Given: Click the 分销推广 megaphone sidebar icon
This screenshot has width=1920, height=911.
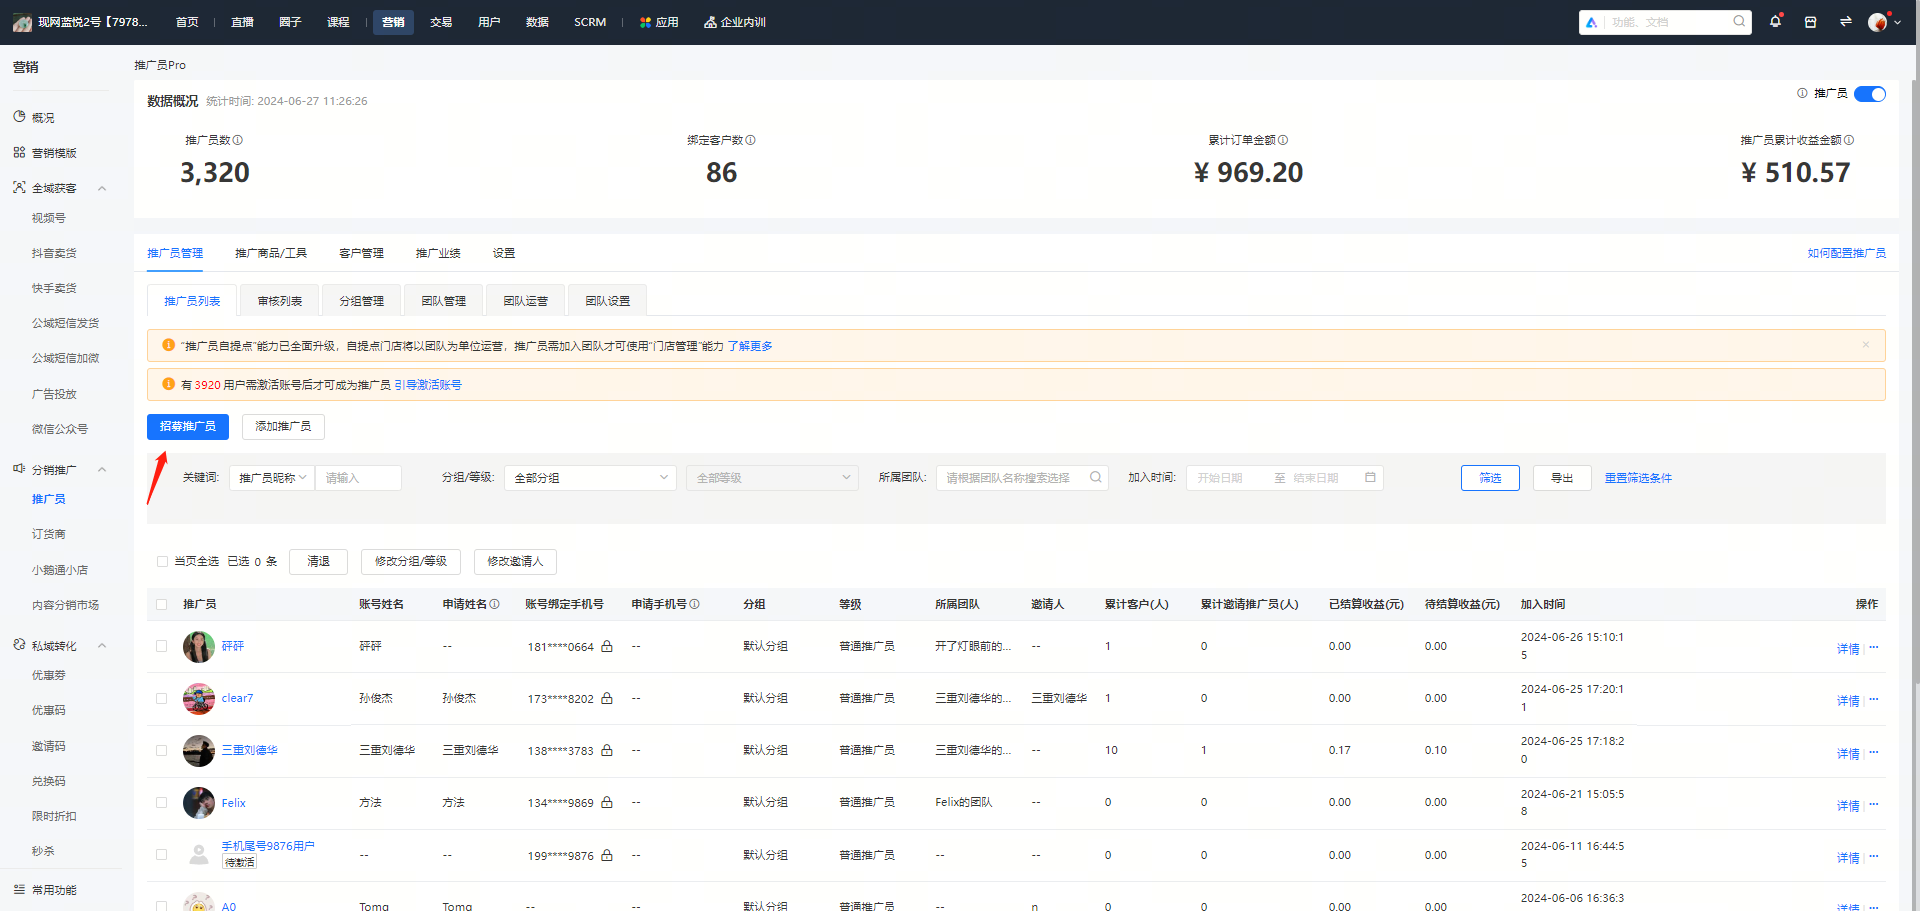Looking at the screenshot, I should tap(19, 468).
